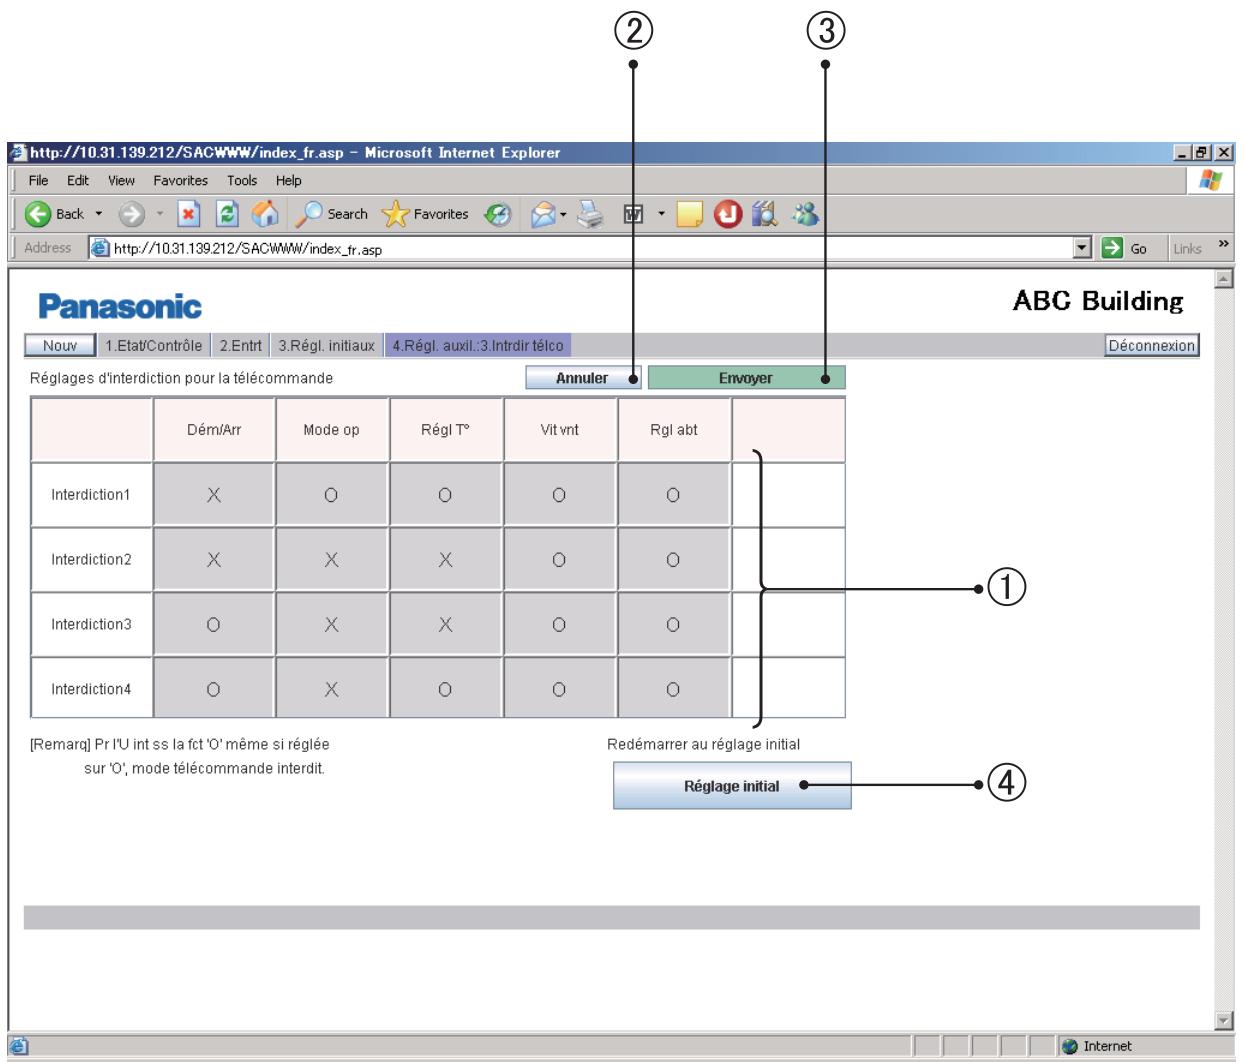Select the 4.Régl. auxil.:3.Intrdir télco tab
The image size is (1245, 1062).
478,346
